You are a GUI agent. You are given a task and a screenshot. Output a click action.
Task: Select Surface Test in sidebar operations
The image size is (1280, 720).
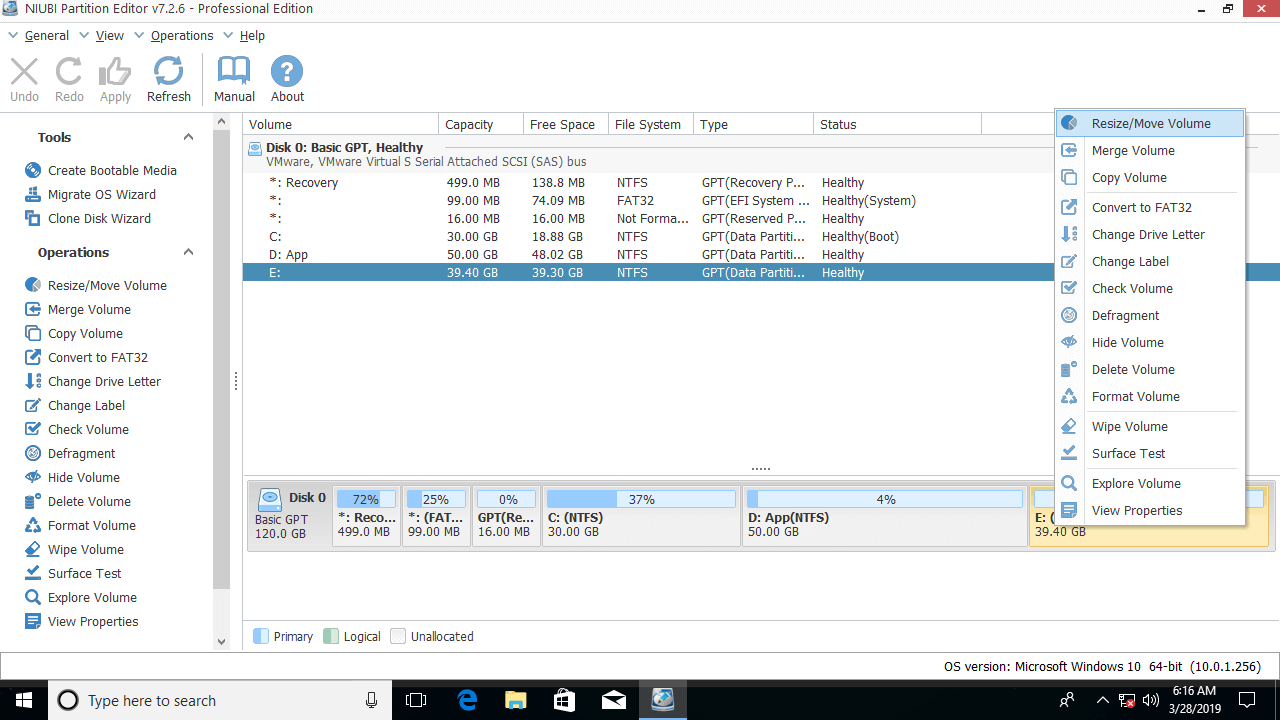84,573
